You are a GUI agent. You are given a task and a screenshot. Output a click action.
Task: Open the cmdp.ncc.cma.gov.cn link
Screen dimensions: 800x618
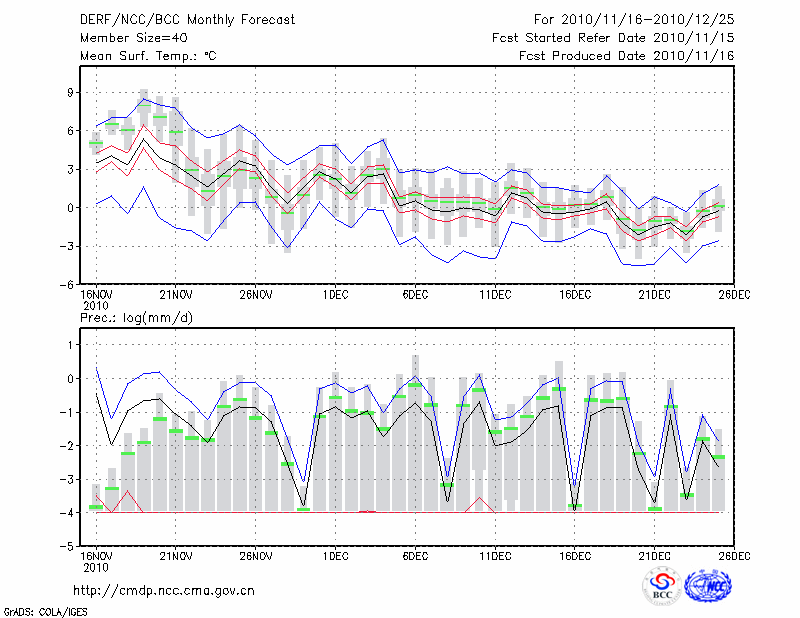point(164,591)
